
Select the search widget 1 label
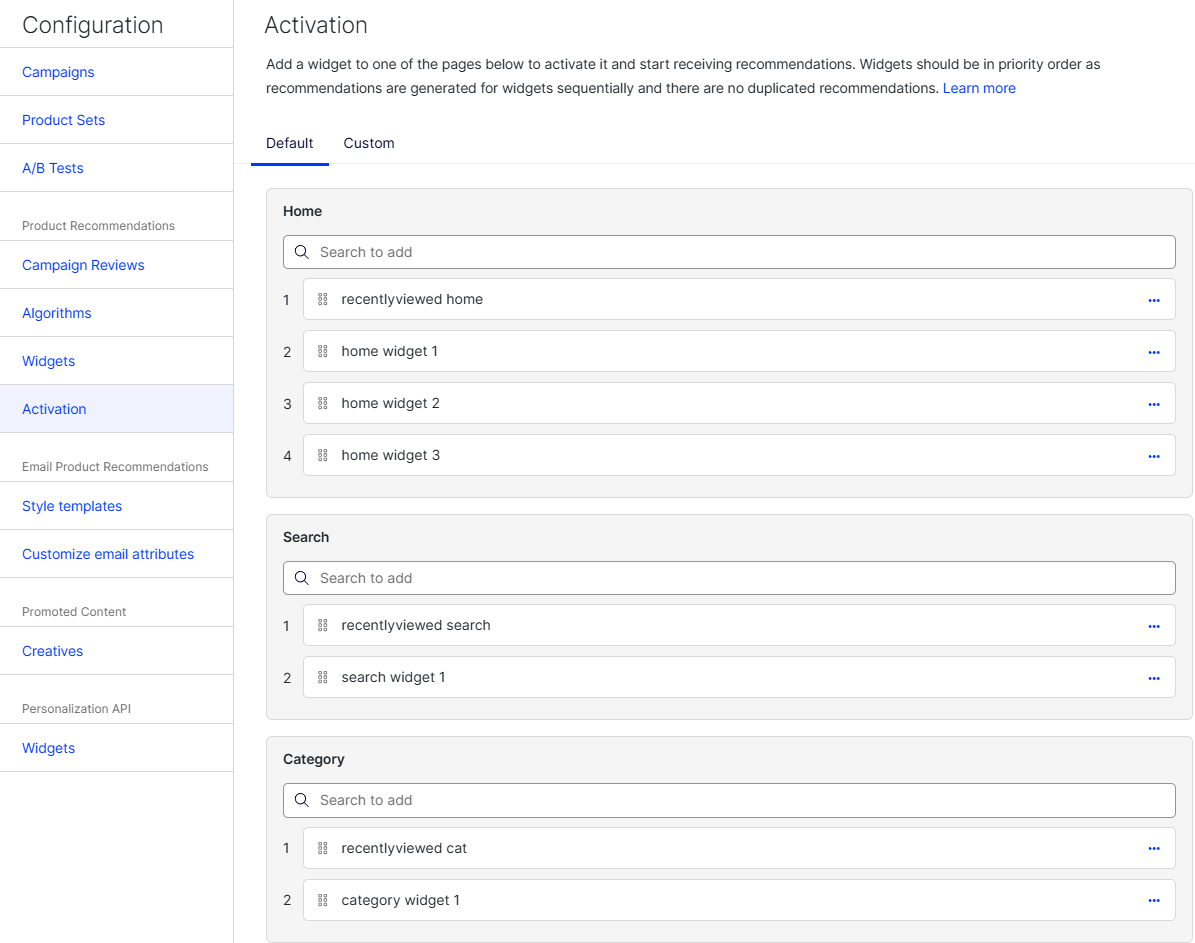point(393,677)
